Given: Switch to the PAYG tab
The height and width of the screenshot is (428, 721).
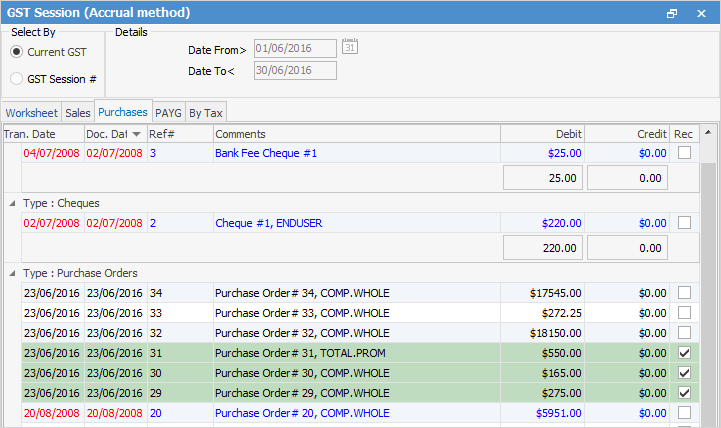Looking at the screenshot, I should point(168,113).
